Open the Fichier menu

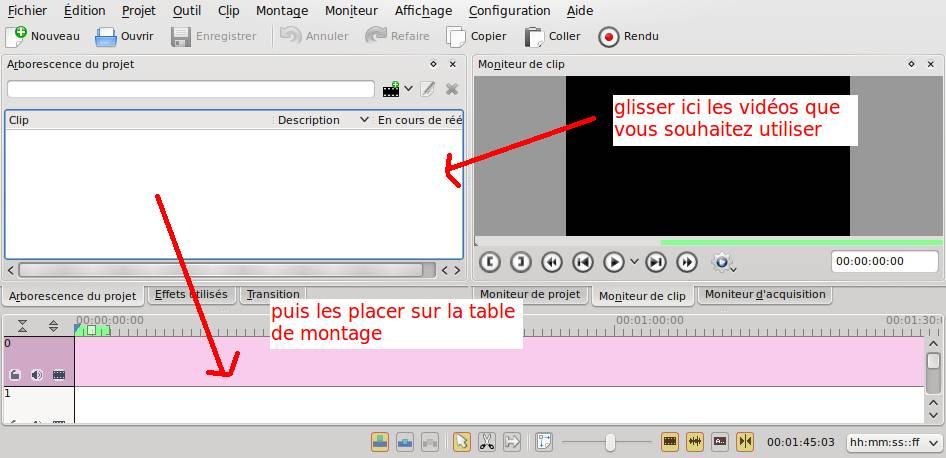click(x=27, y=10)
